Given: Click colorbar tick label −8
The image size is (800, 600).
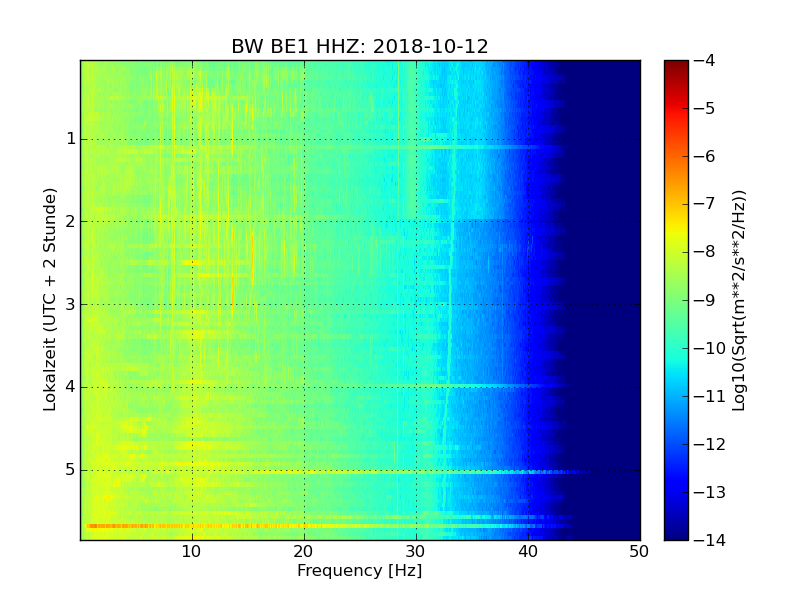Looking at the screenshot, I should coord(705,252).
